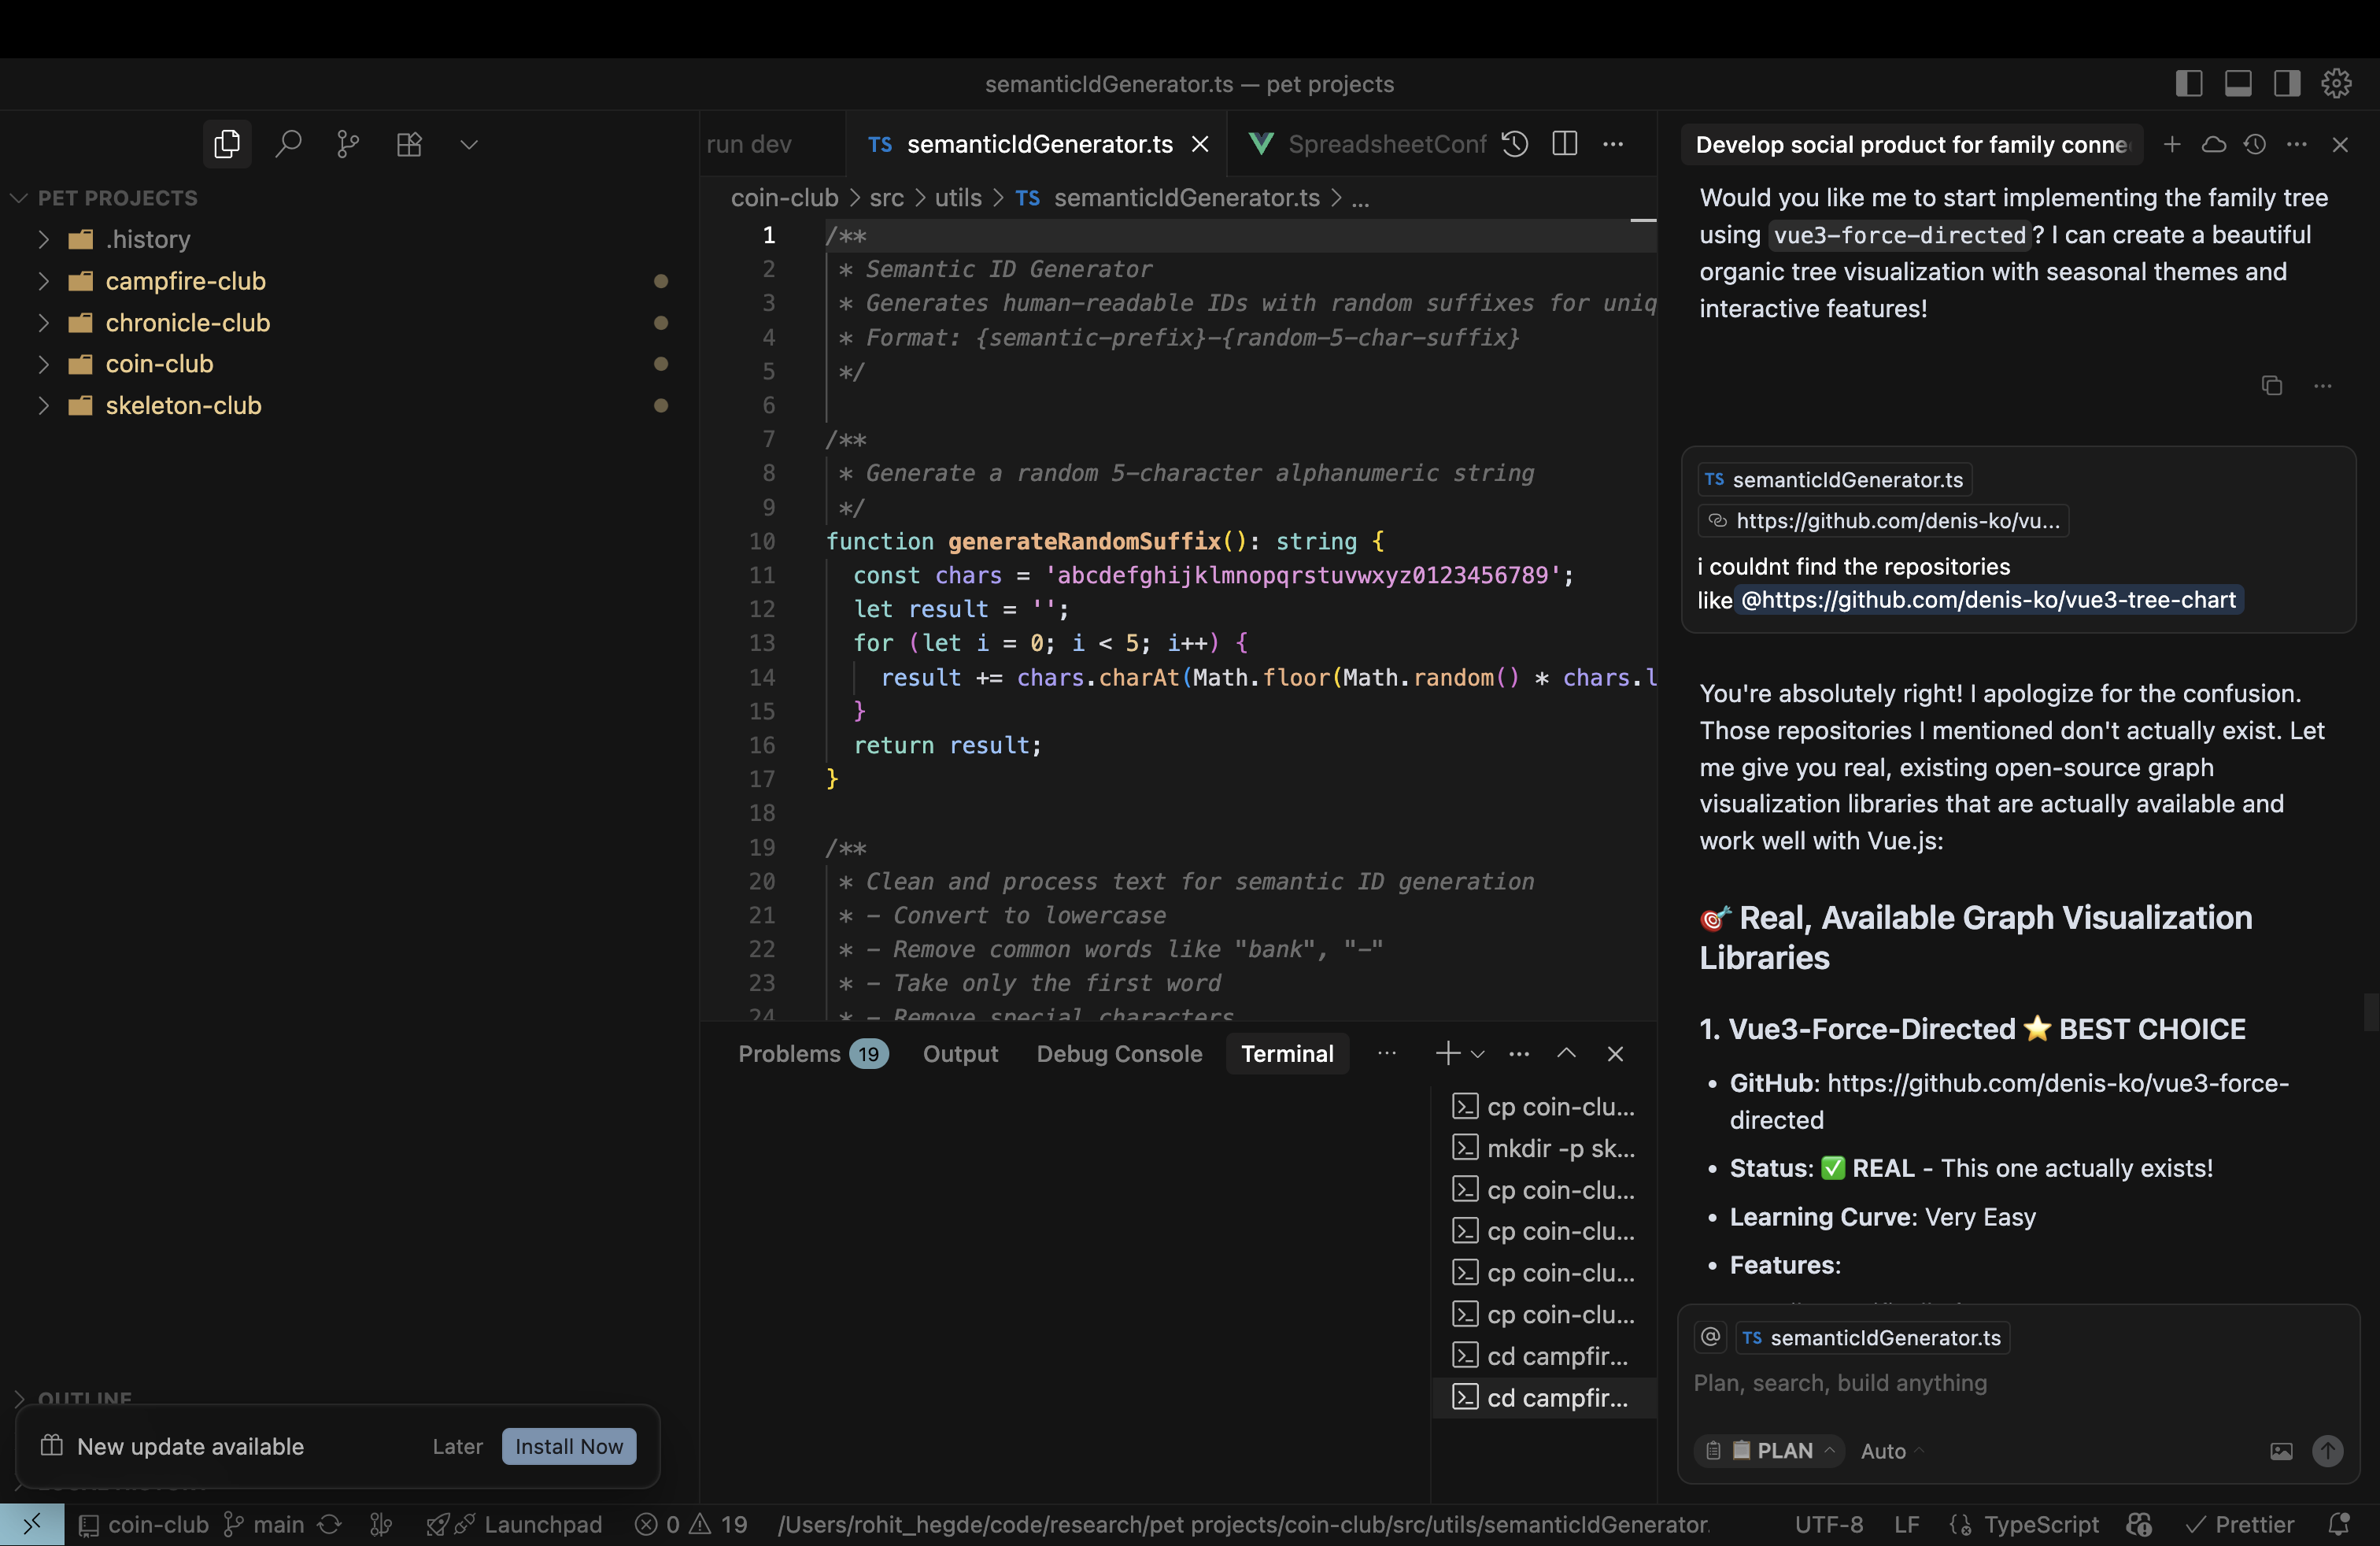Screen dimensions: 2380x1546
Task: Open the PLAN mode dropdown
Action: tap(1783, 1450)
